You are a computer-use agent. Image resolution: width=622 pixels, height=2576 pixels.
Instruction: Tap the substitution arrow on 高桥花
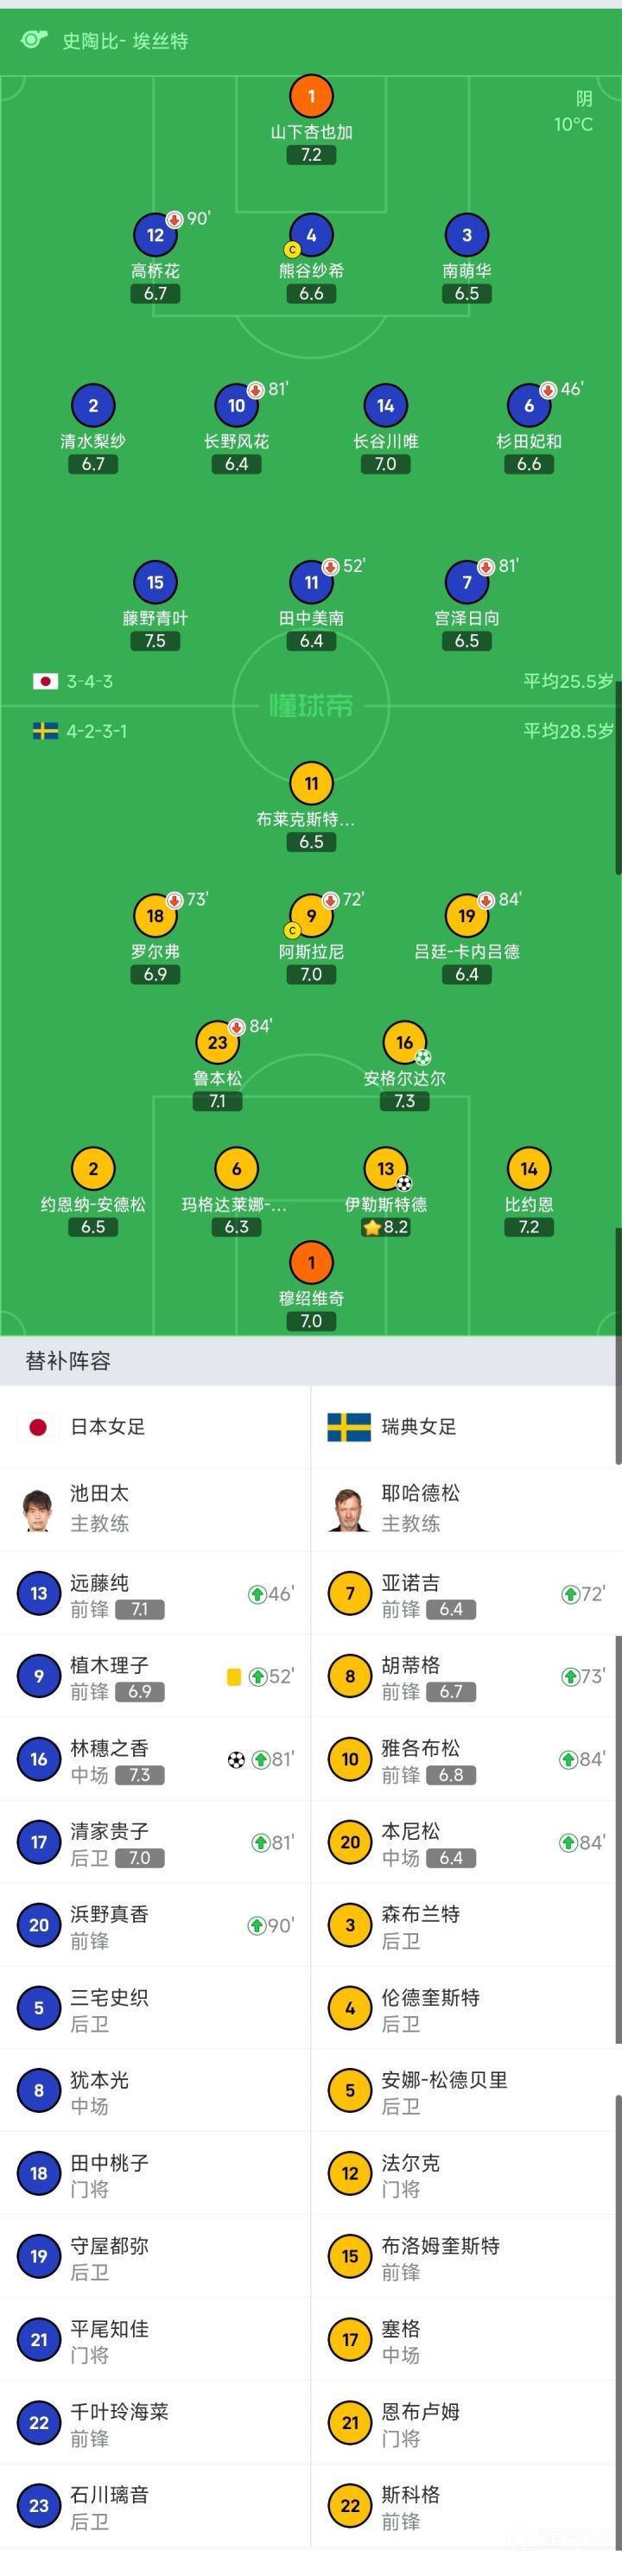pyautogui.click(x=174, y=219)
